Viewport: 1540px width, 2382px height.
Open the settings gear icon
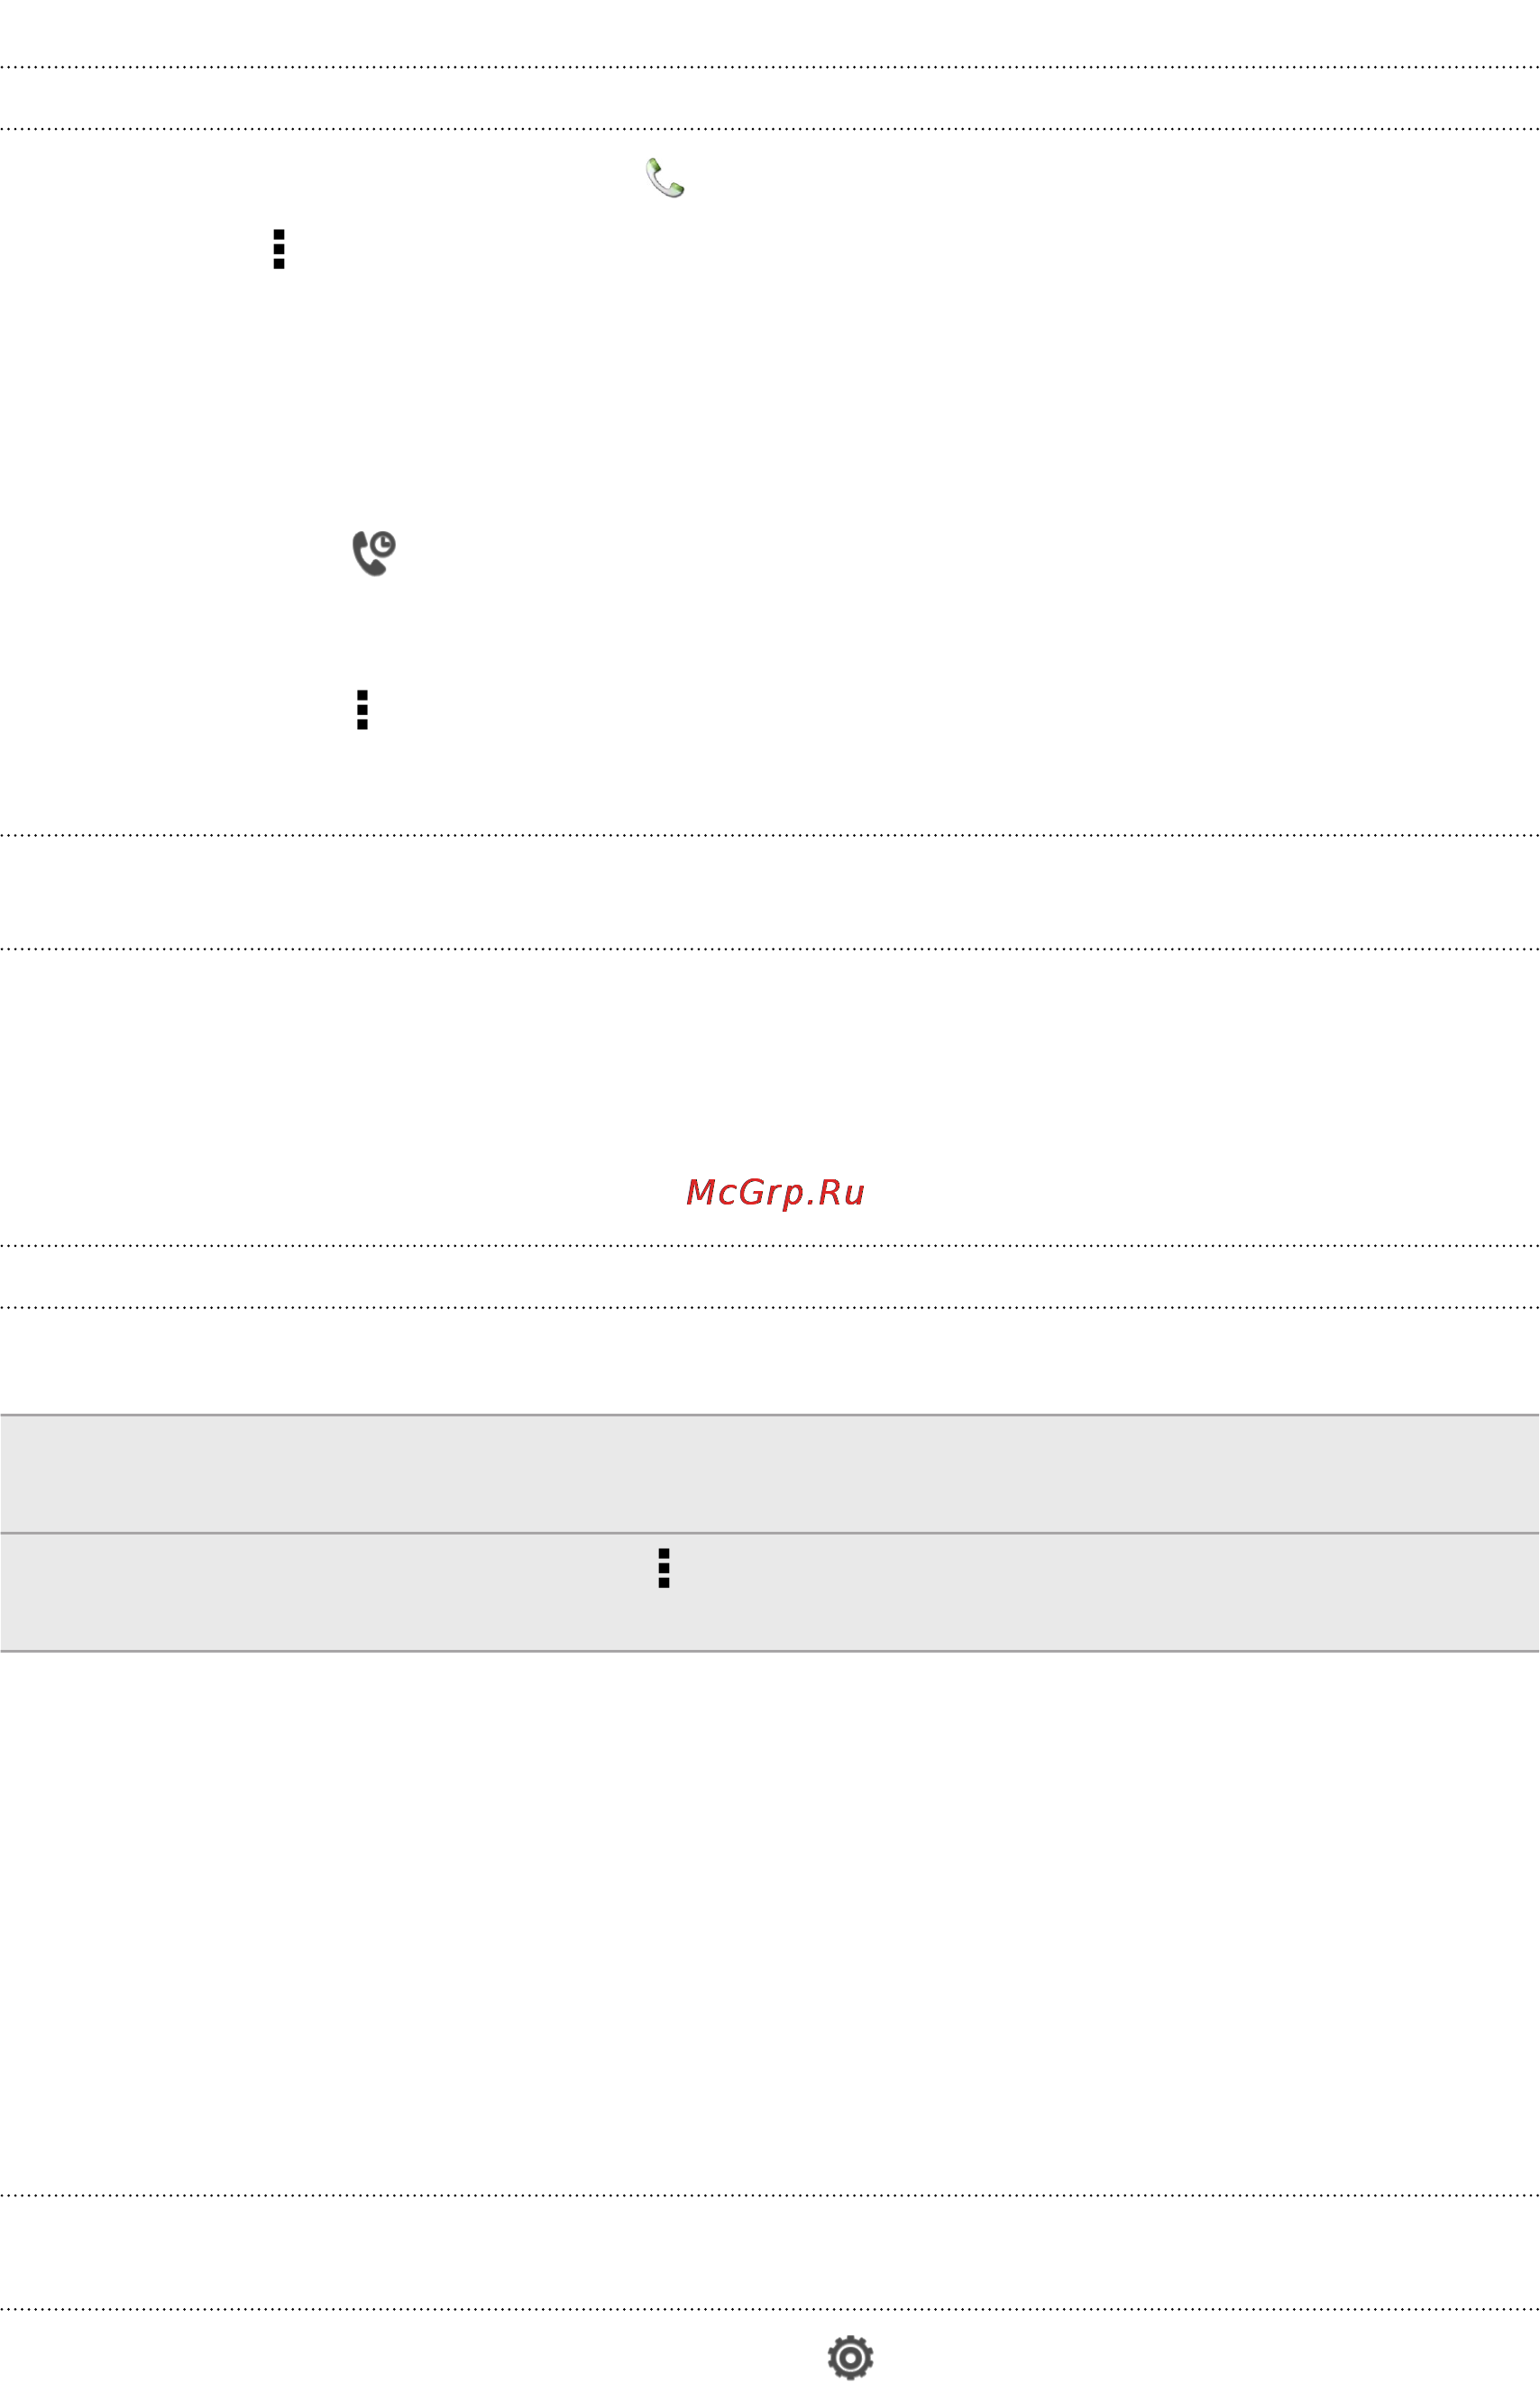pyautogui.click(x=851, y=2358)
